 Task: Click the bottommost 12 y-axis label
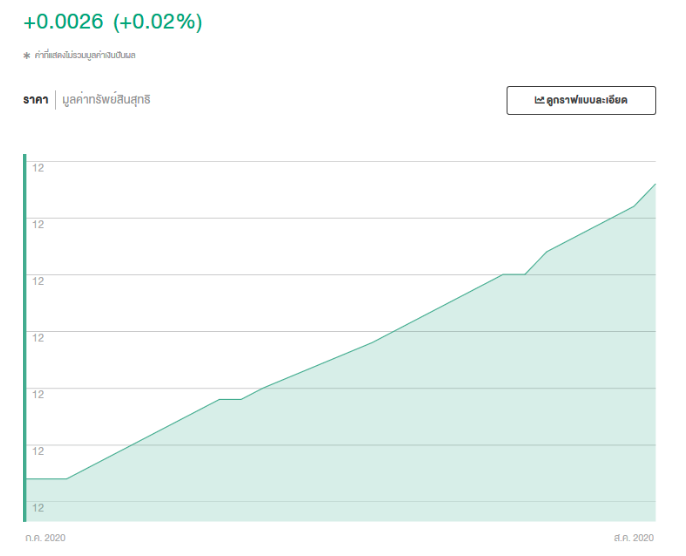(38, 508)
